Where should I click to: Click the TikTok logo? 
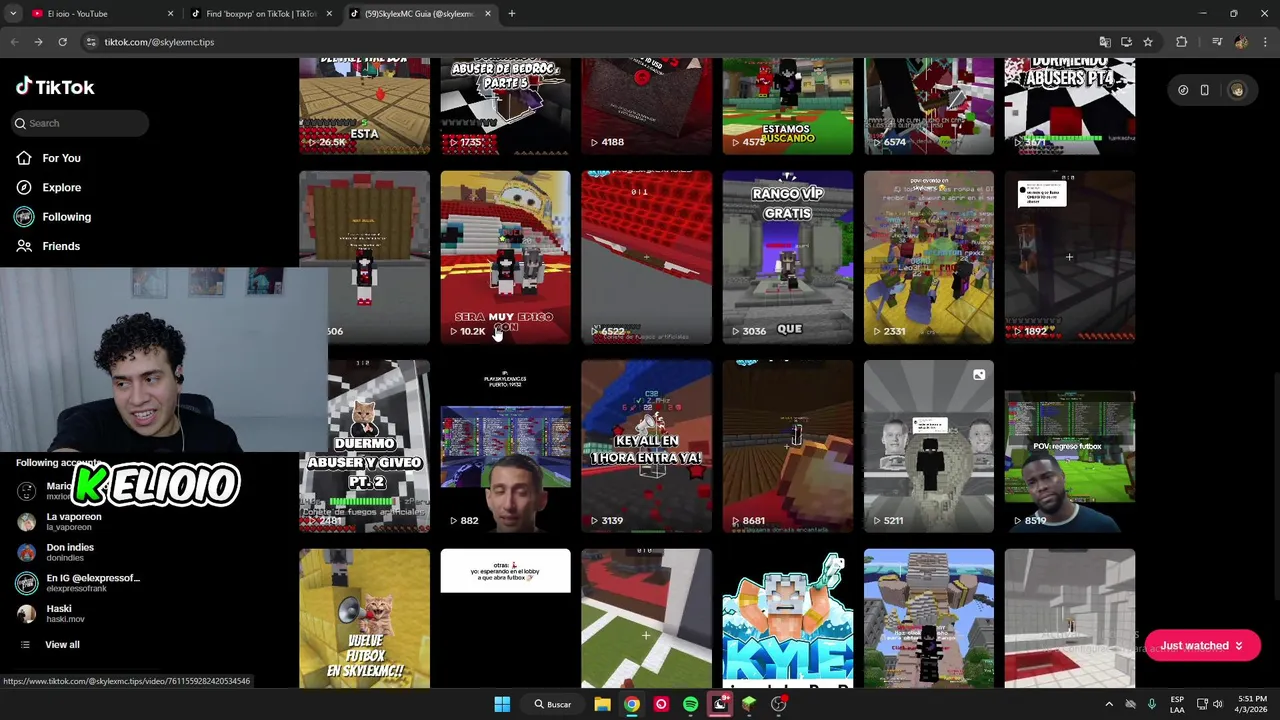pos(55,87)
